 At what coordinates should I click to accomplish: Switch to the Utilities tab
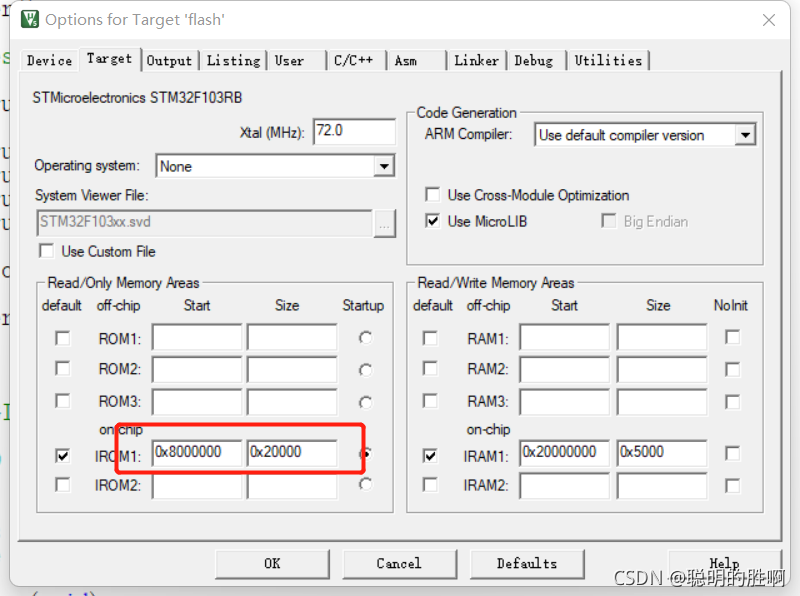tap(608, 61)
